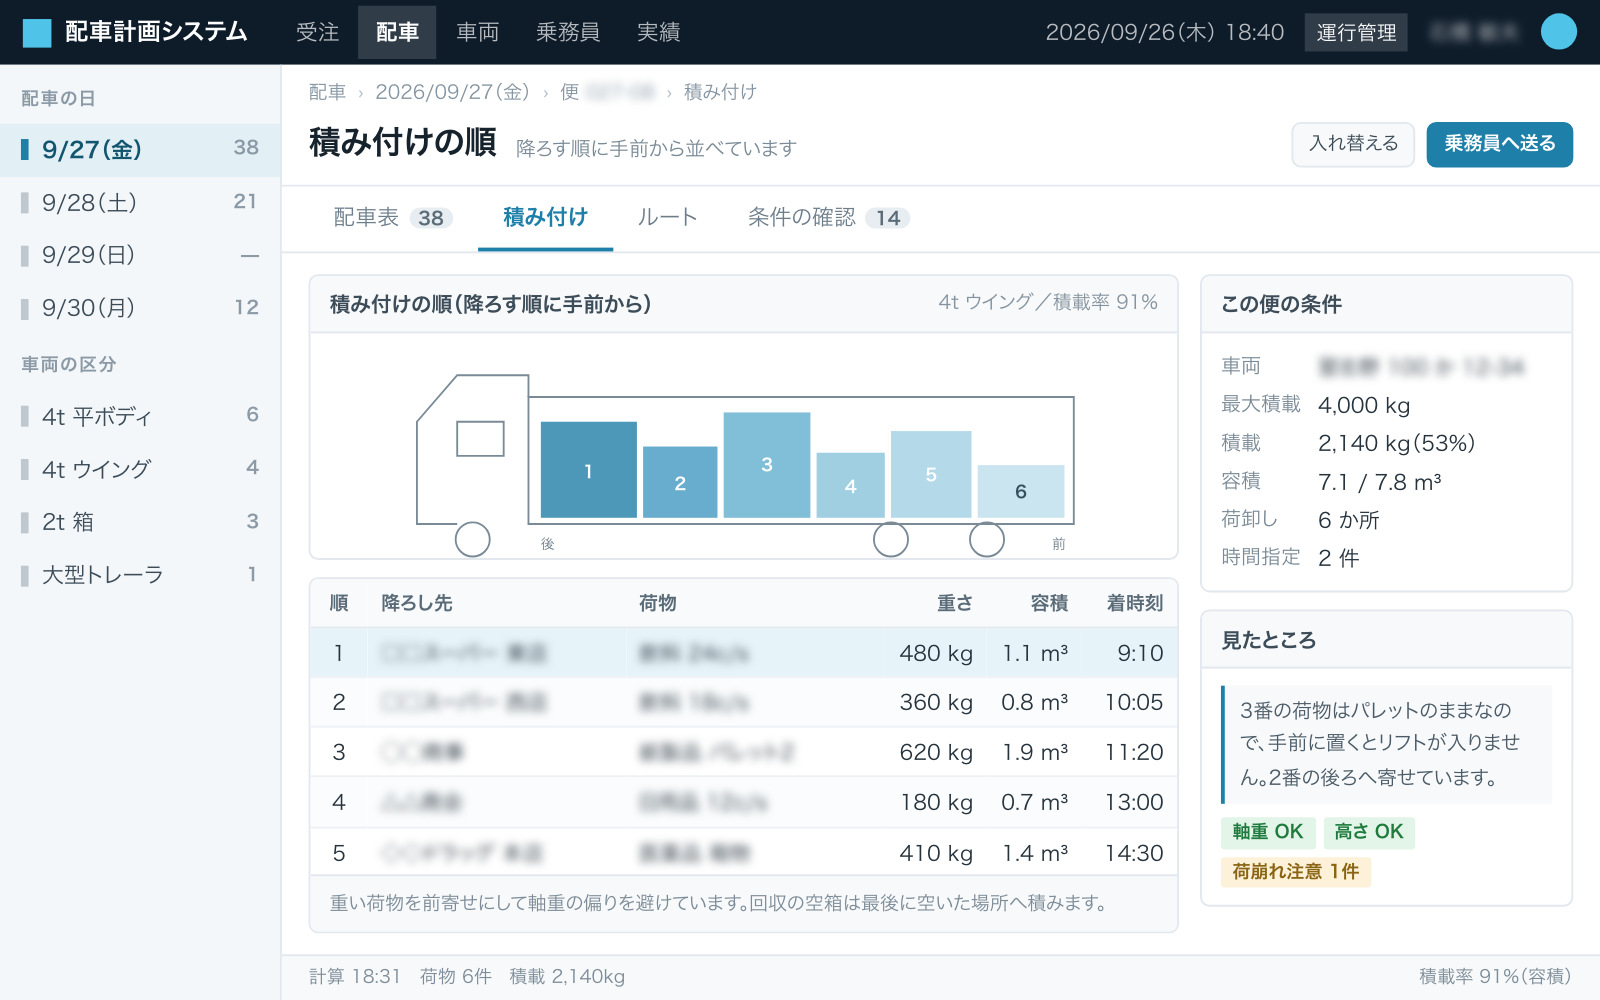The image size is (1600, 1000).
Task: Select cargo block 4 in truck diagram
Action: 851,485
